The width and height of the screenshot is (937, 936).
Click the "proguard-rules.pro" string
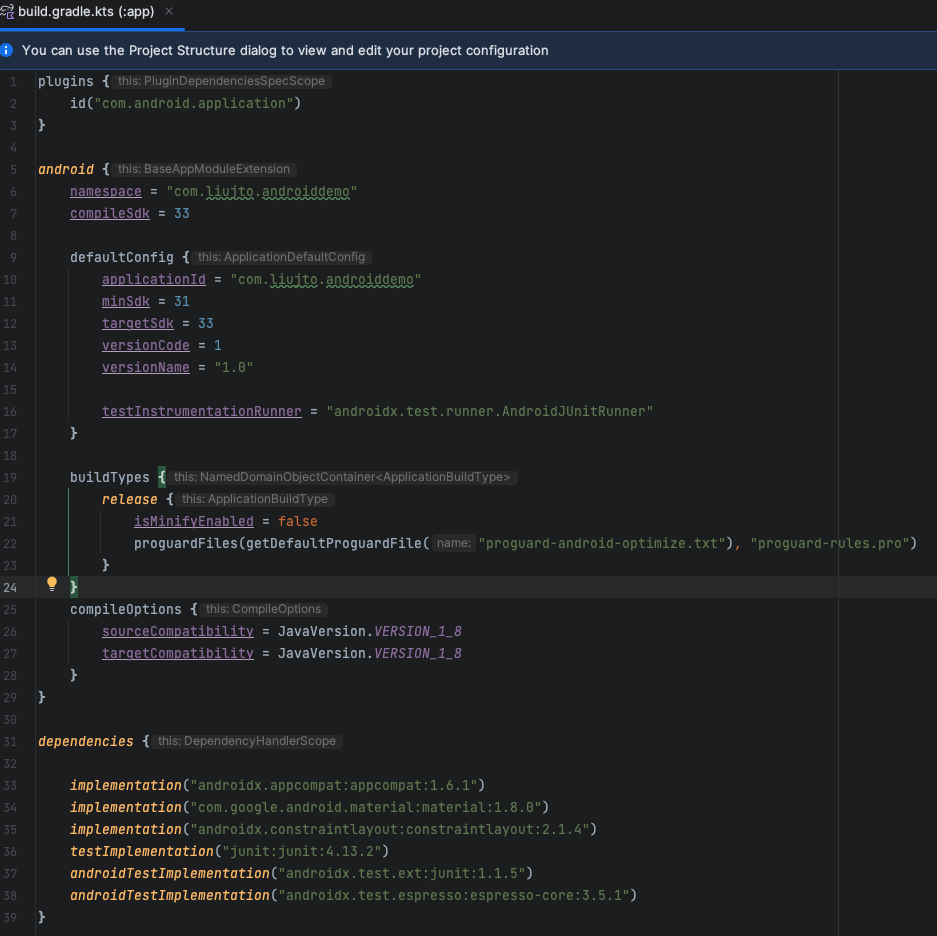(829, 543)
